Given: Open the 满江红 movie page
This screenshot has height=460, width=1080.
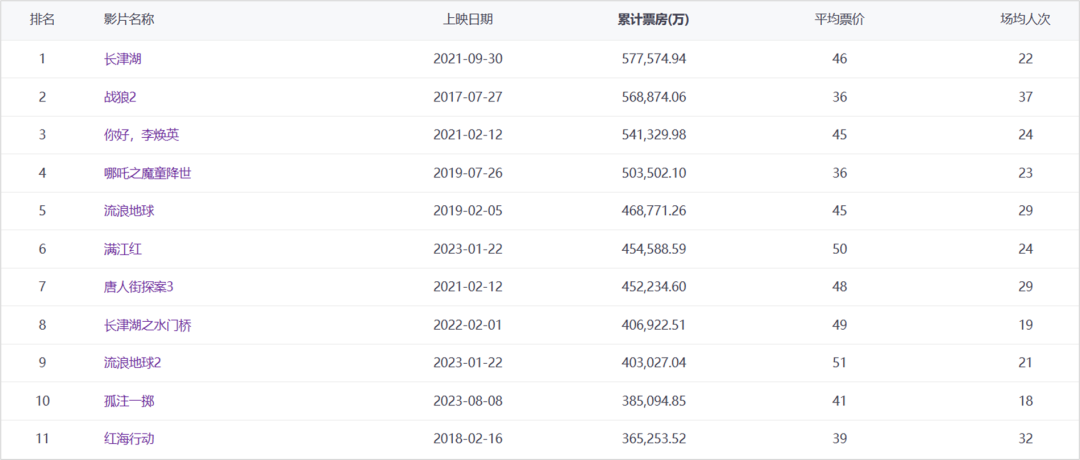Looking at the screenshot, I should [122, 249].
